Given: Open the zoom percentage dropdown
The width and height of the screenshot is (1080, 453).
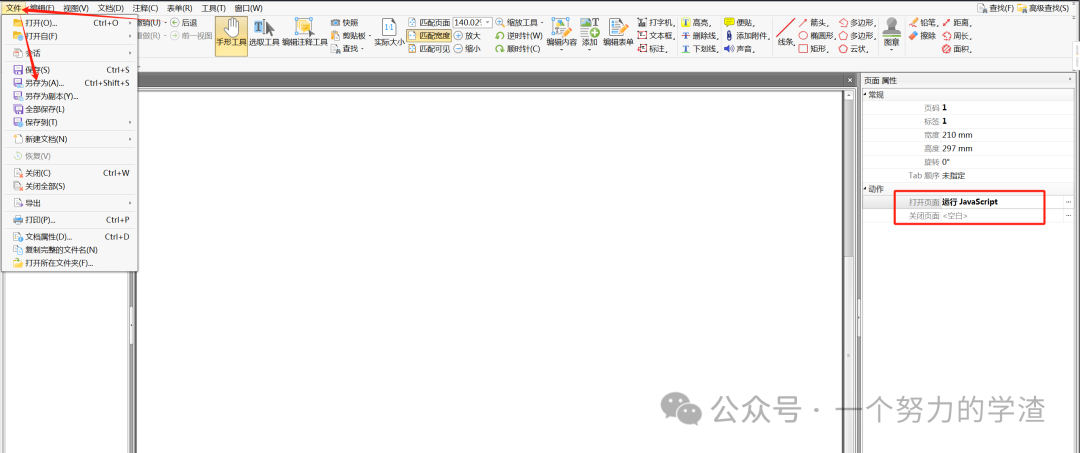Looking at the screenshot, I should click(488, 23).
